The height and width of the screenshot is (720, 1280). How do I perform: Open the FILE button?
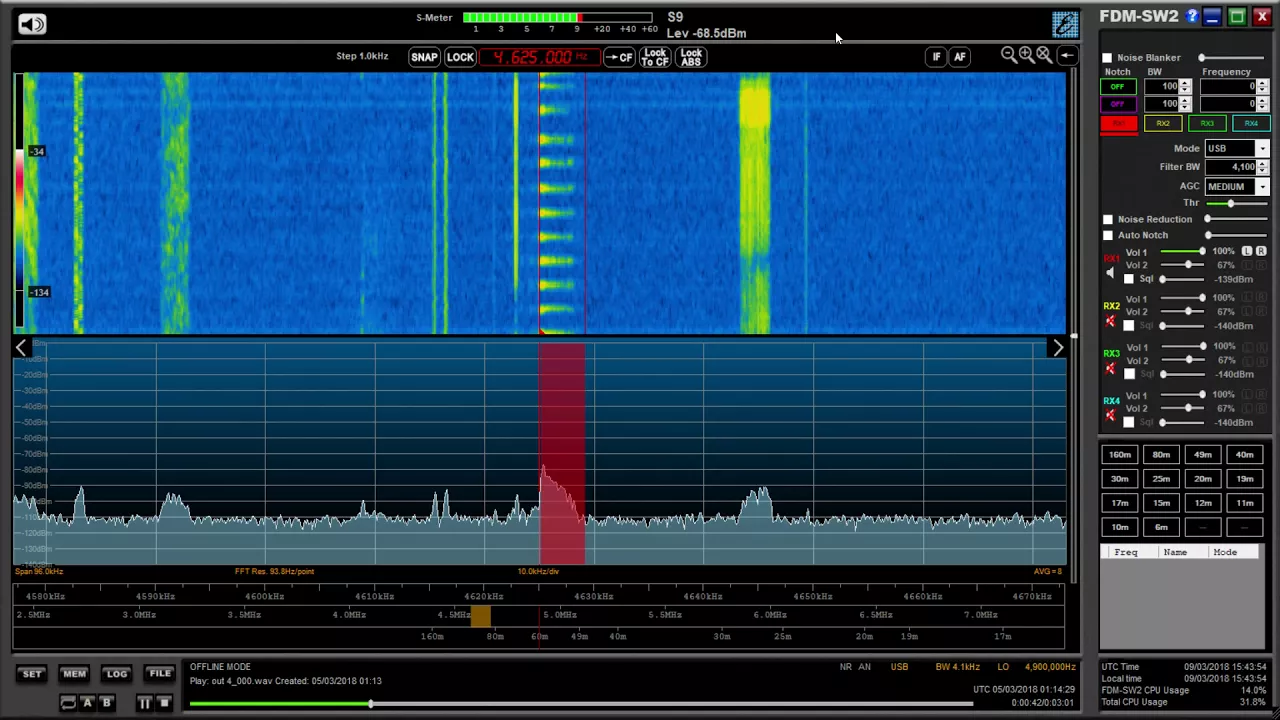[x=160, y=674]
